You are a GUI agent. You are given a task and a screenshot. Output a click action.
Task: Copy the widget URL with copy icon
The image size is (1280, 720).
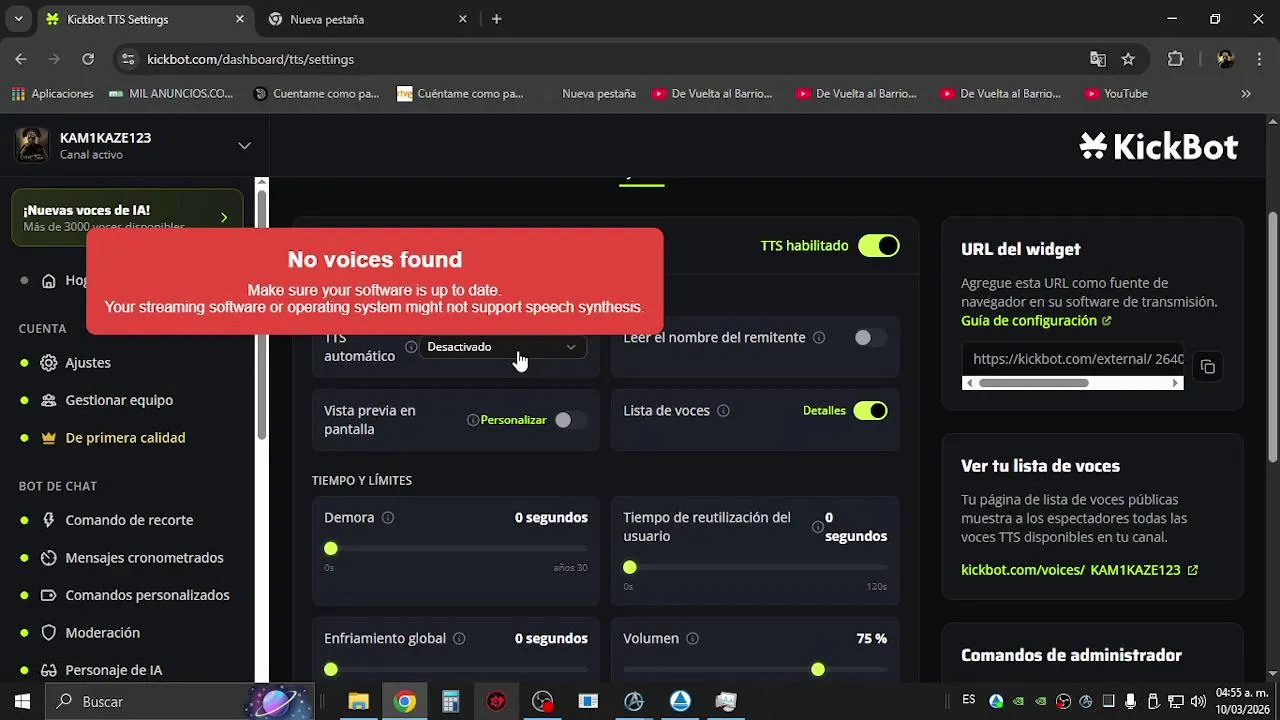(x=1208, y=367)
